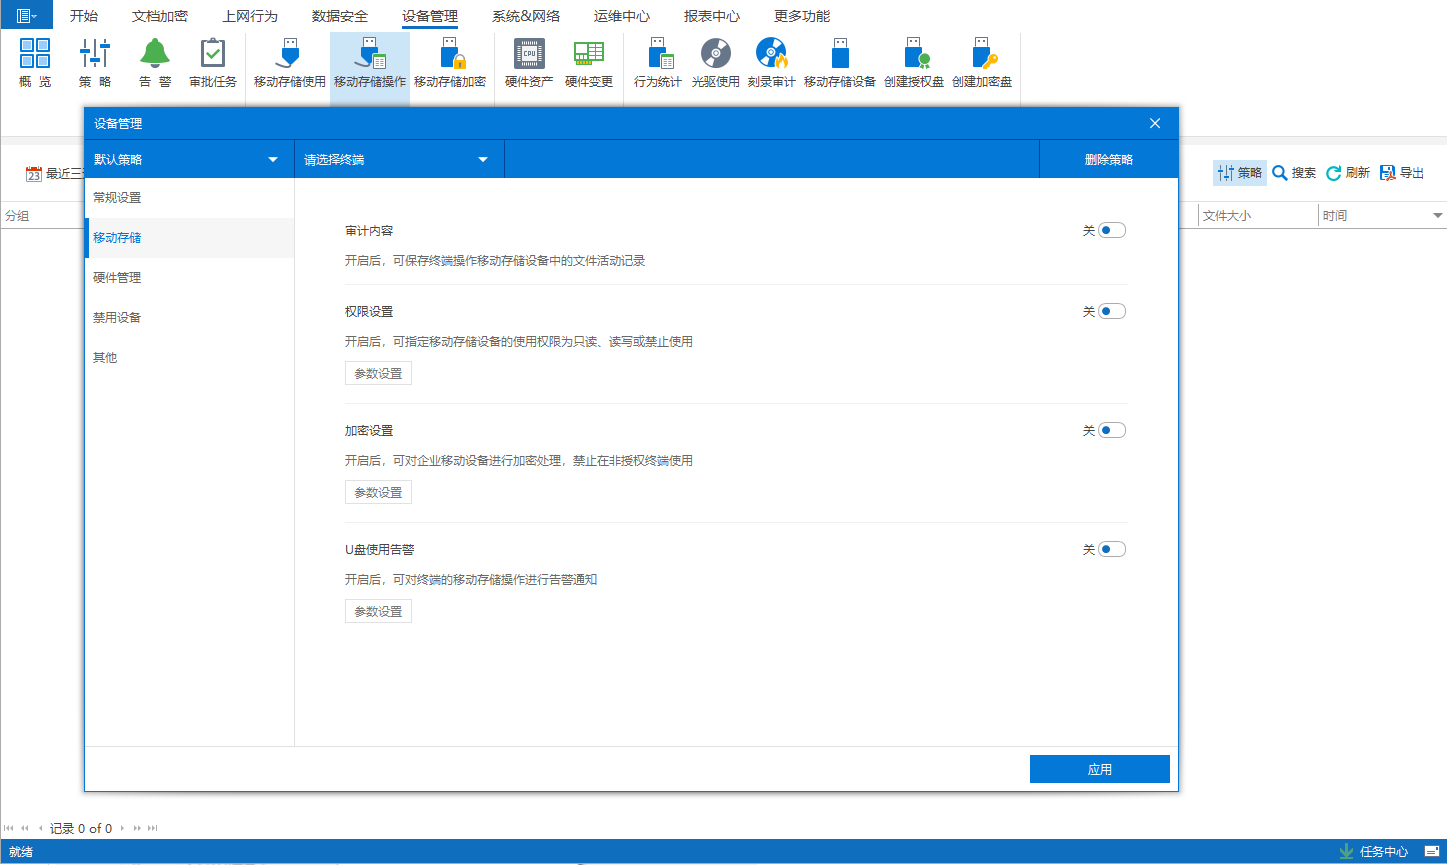Click the 删除策略 button
Screen dimensions: 1447x865
(x=1108, y=159)
